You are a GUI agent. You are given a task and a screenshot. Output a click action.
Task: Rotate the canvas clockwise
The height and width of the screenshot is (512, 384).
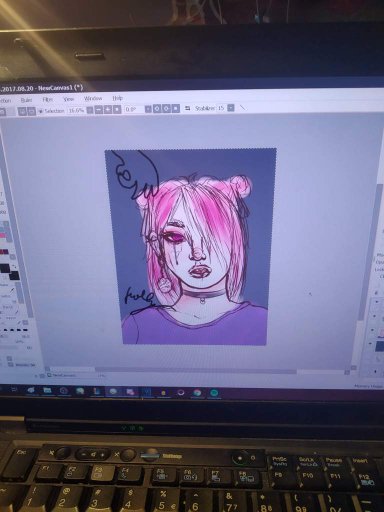(166, 109)
